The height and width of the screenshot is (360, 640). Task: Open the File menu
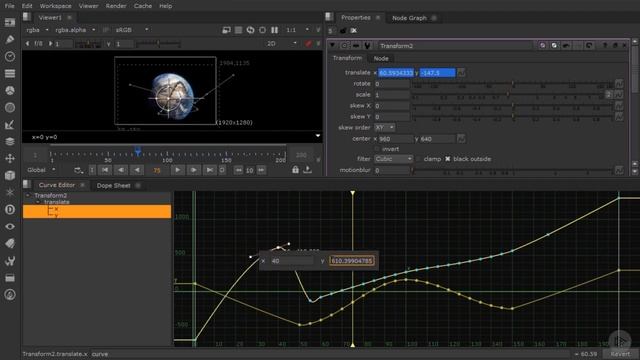coord(9,6)
